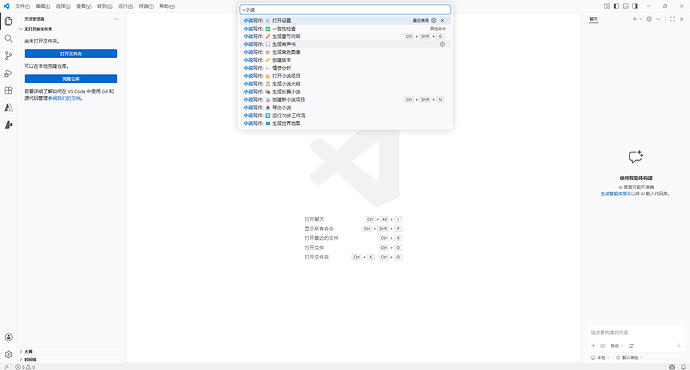This screenshot has height=370, width=690.
Task: Run the 打开小说项目 command
Action: [345, 76]
